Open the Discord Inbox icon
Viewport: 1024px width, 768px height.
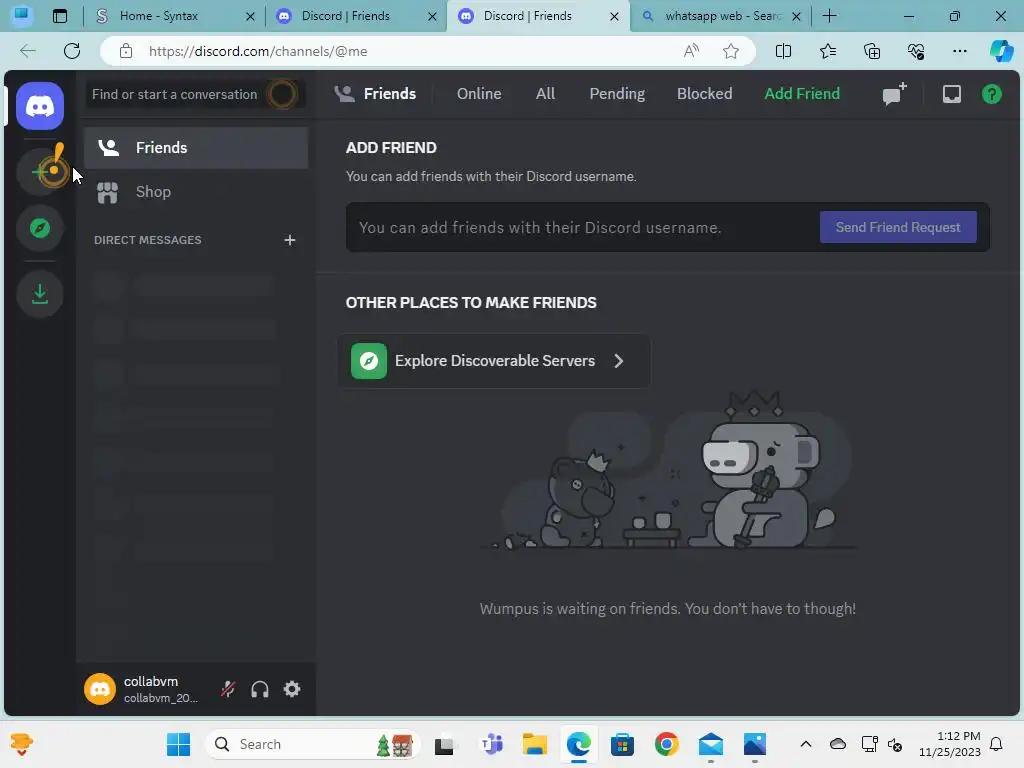point(952,94)
